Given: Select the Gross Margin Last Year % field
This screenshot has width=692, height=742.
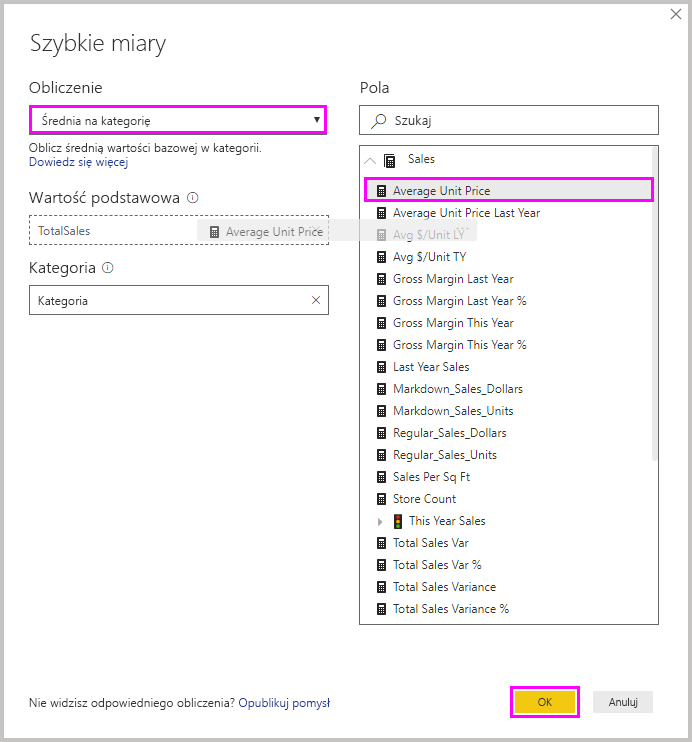Looking at the screenshot, I should [x=460, y=301].
